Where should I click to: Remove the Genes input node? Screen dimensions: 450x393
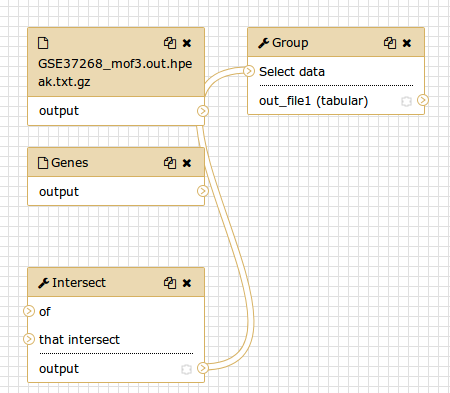click(x=187, y=163)
